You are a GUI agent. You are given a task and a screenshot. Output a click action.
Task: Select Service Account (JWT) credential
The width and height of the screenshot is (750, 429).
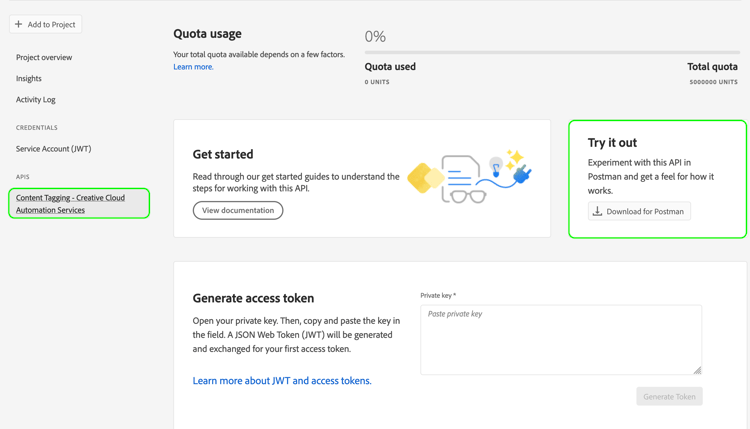[x=53, y=148]
